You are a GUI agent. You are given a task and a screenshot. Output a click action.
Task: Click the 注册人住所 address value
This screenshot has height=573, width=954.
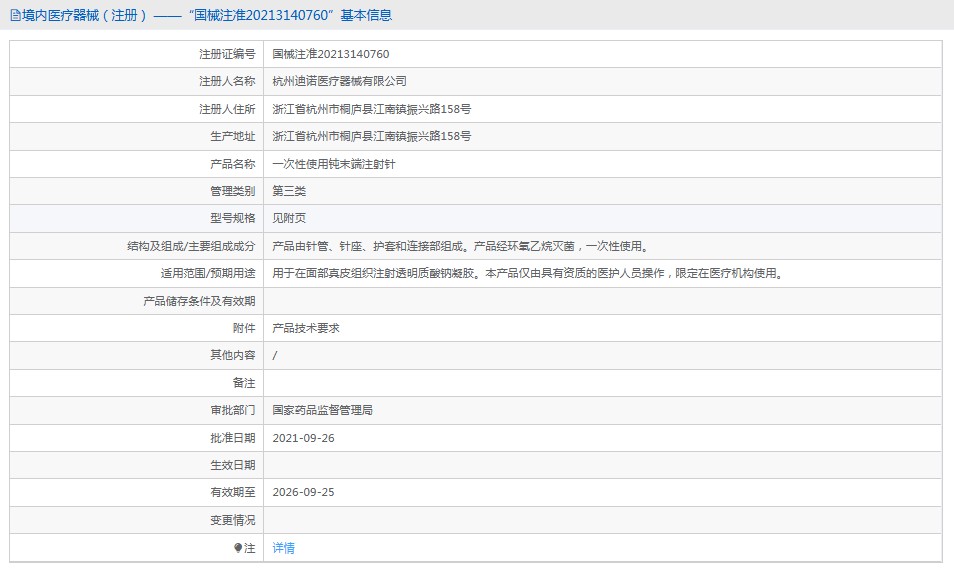[x=372, y=109]
